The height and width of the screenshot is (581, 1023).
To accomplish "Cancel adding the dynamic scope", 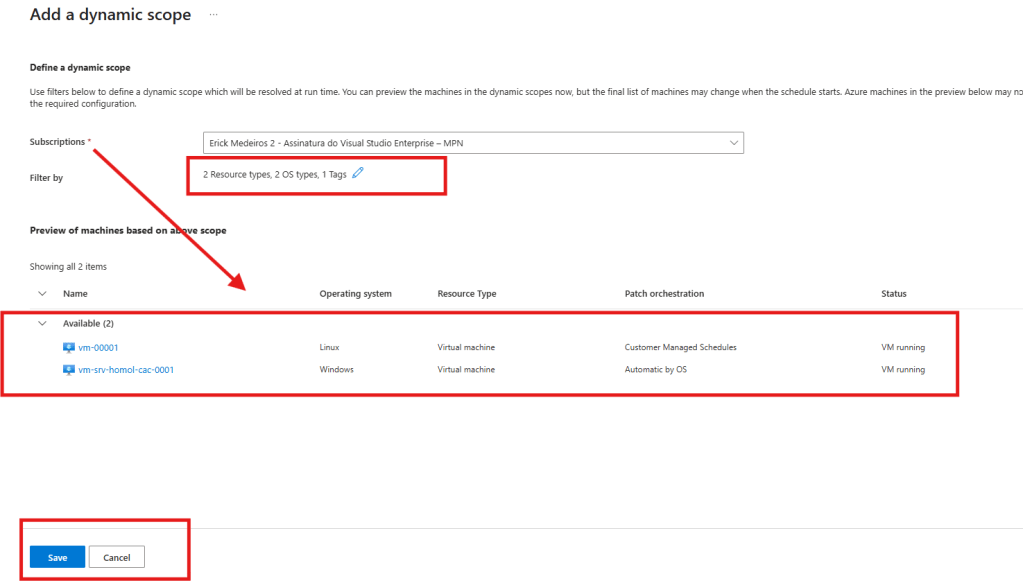I will 117,557.
